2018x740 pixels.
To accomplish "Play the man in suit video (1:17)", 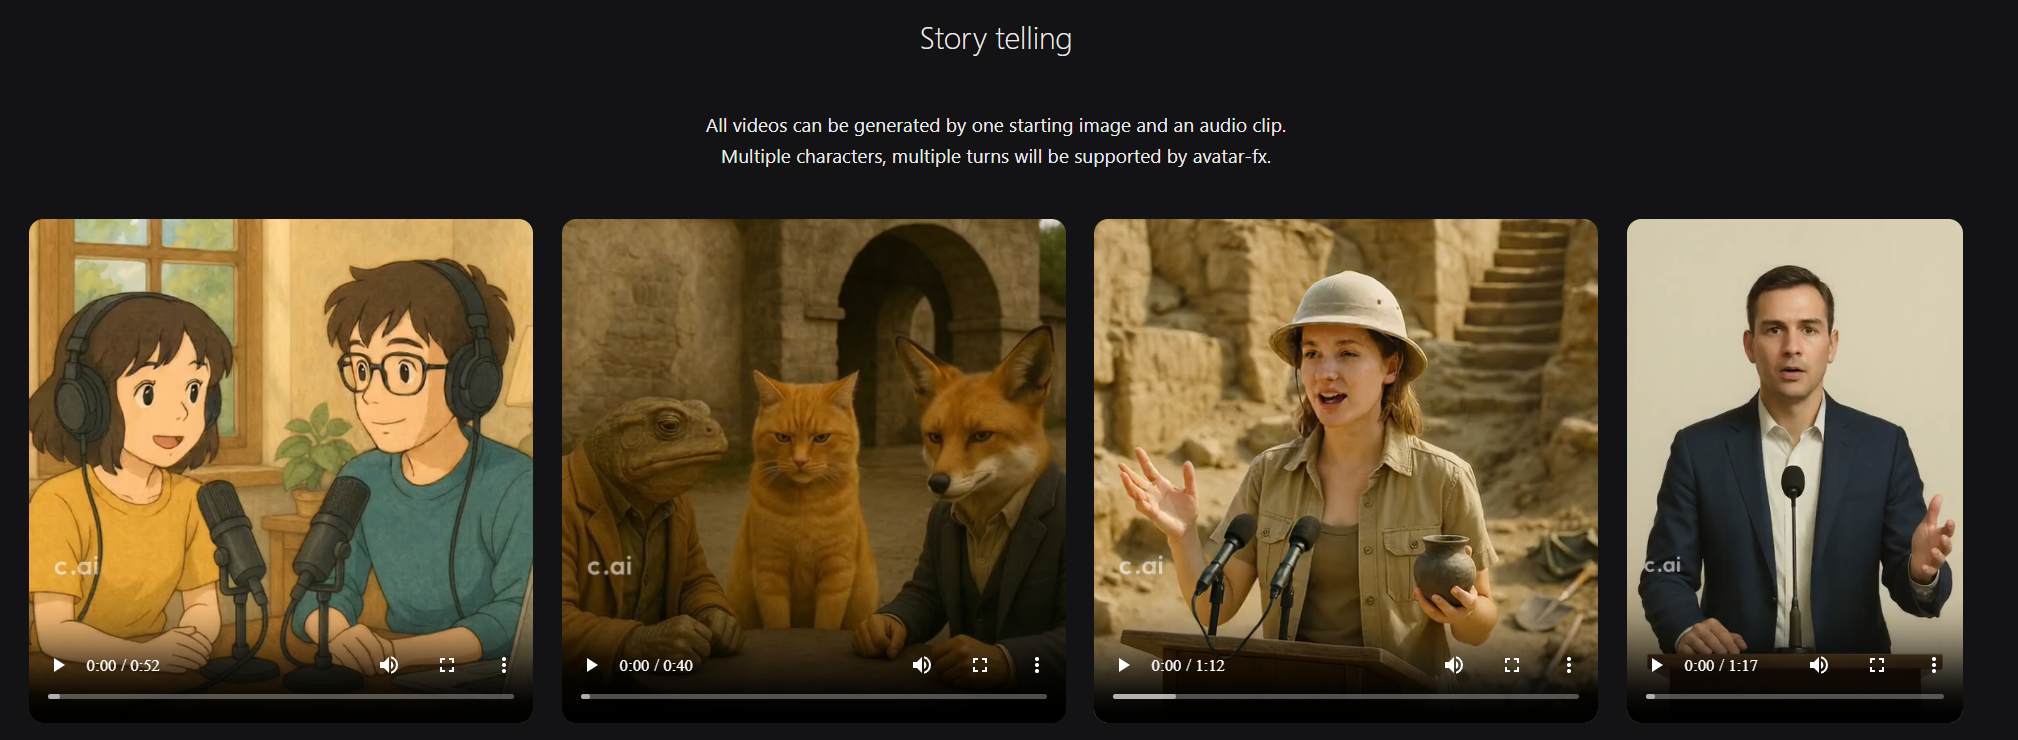I will click(x=1657, y=665).
